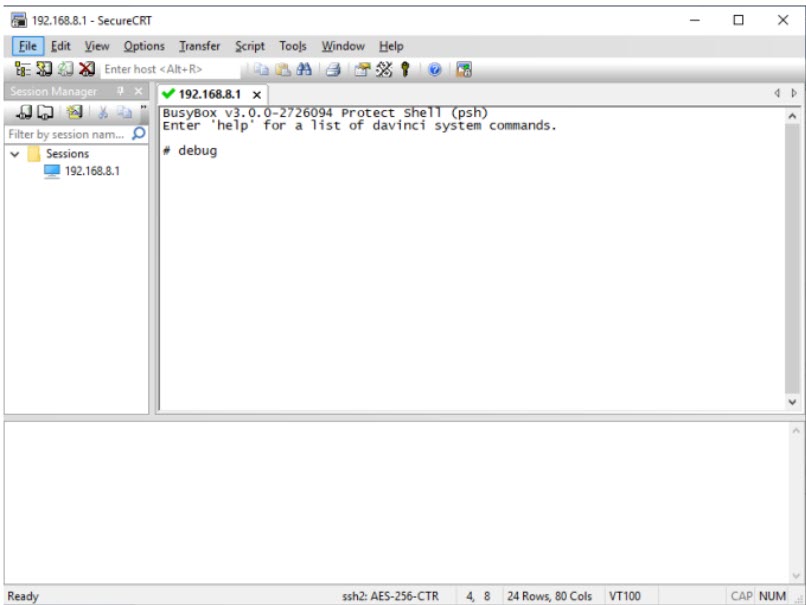Select the 192.168.8.1 session in tree
Screen dimensions: 806x605
coord(91,171)
